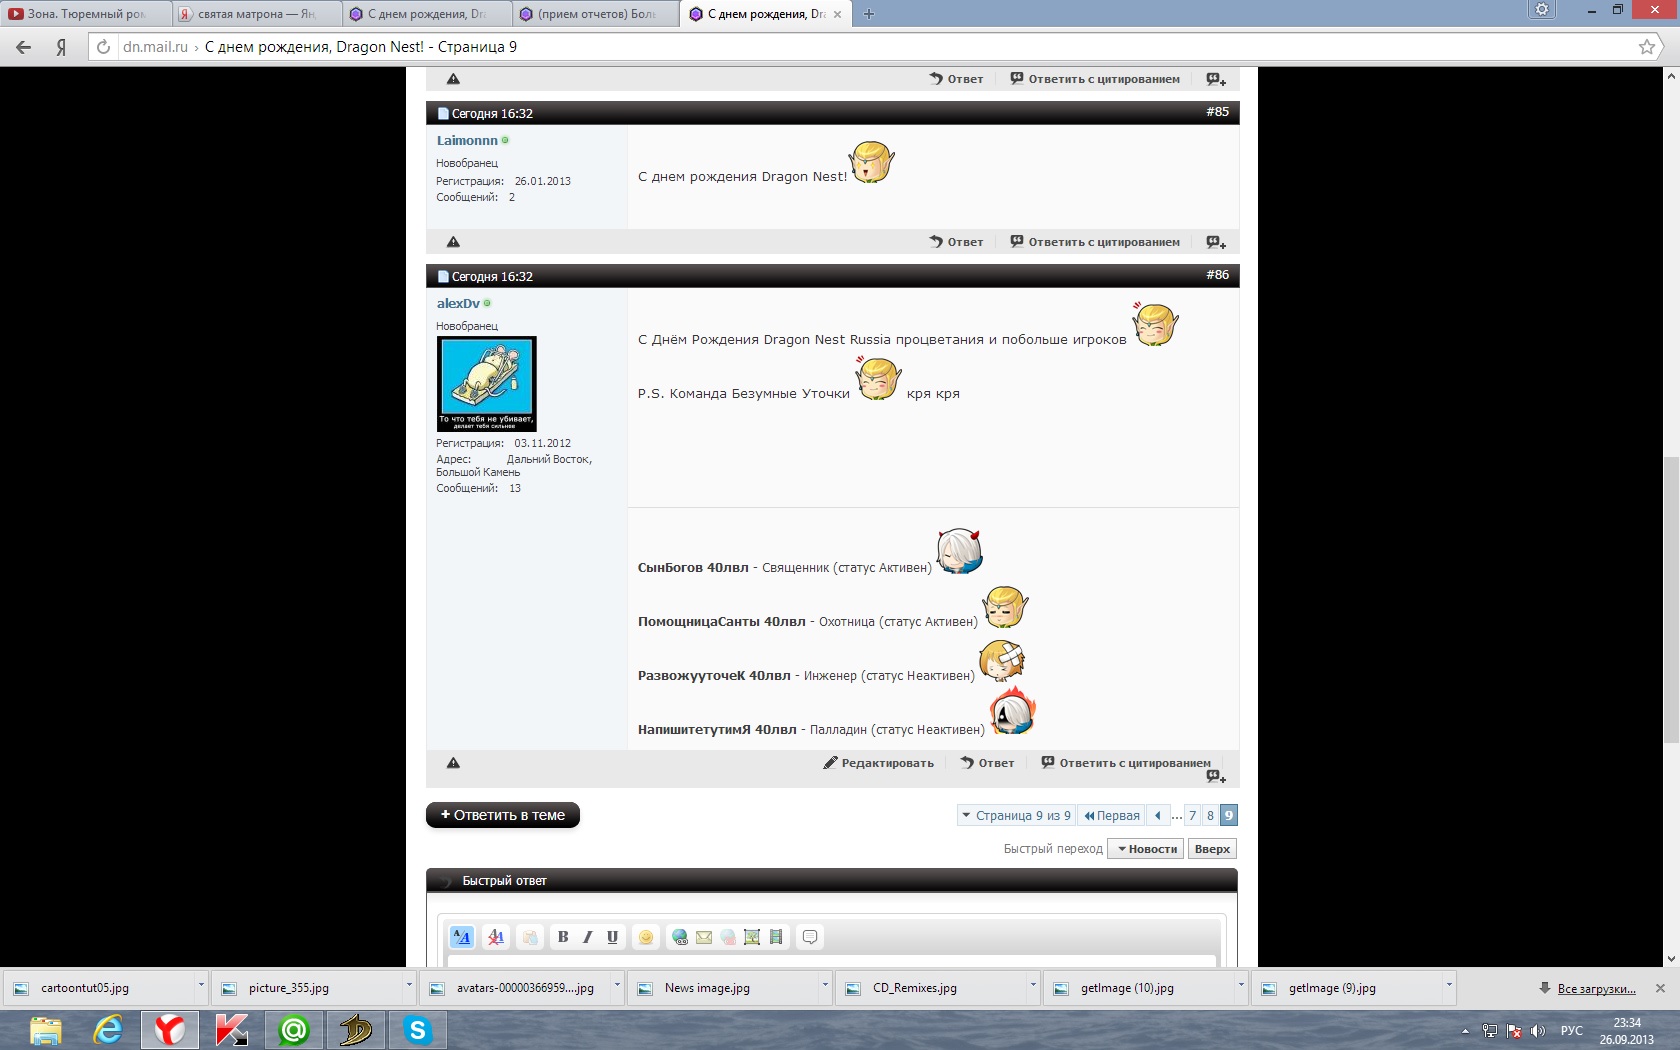
Task: Toggle italic formatting in quick reply
Action: click(x=587, y=937)
